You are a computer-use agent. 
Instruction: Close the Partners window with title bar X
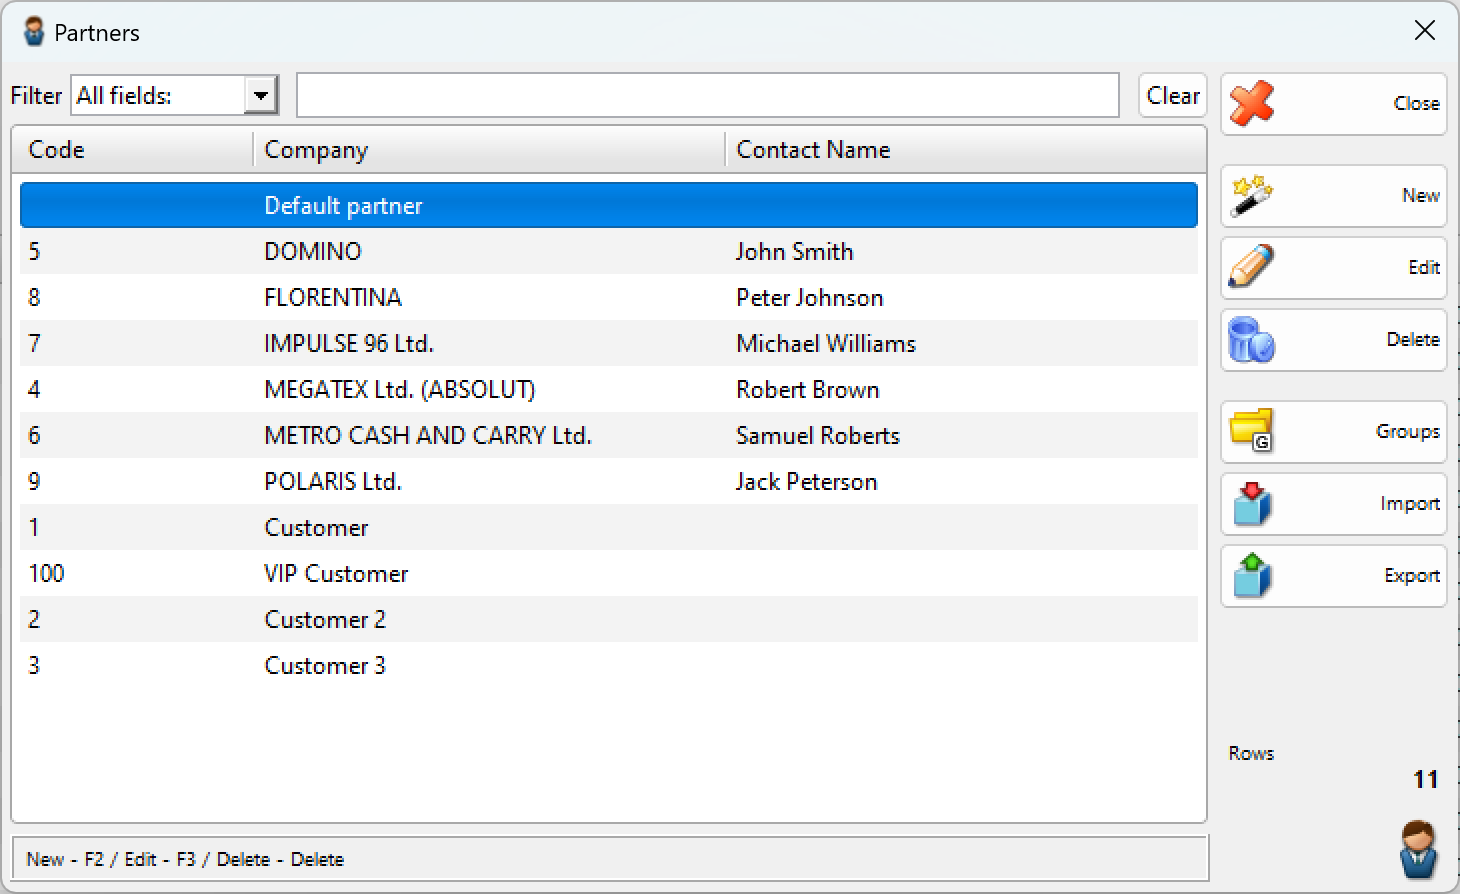click(1425, 31)
